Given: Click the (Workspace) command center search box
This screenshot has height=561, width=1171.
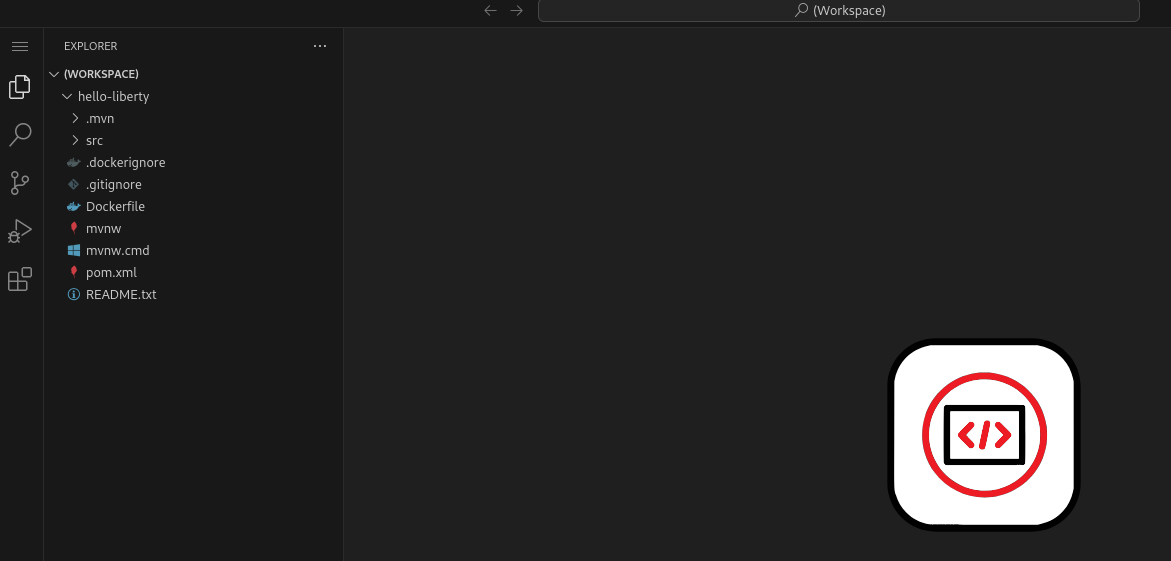Looking at the screenshot, I should (839, 10).
